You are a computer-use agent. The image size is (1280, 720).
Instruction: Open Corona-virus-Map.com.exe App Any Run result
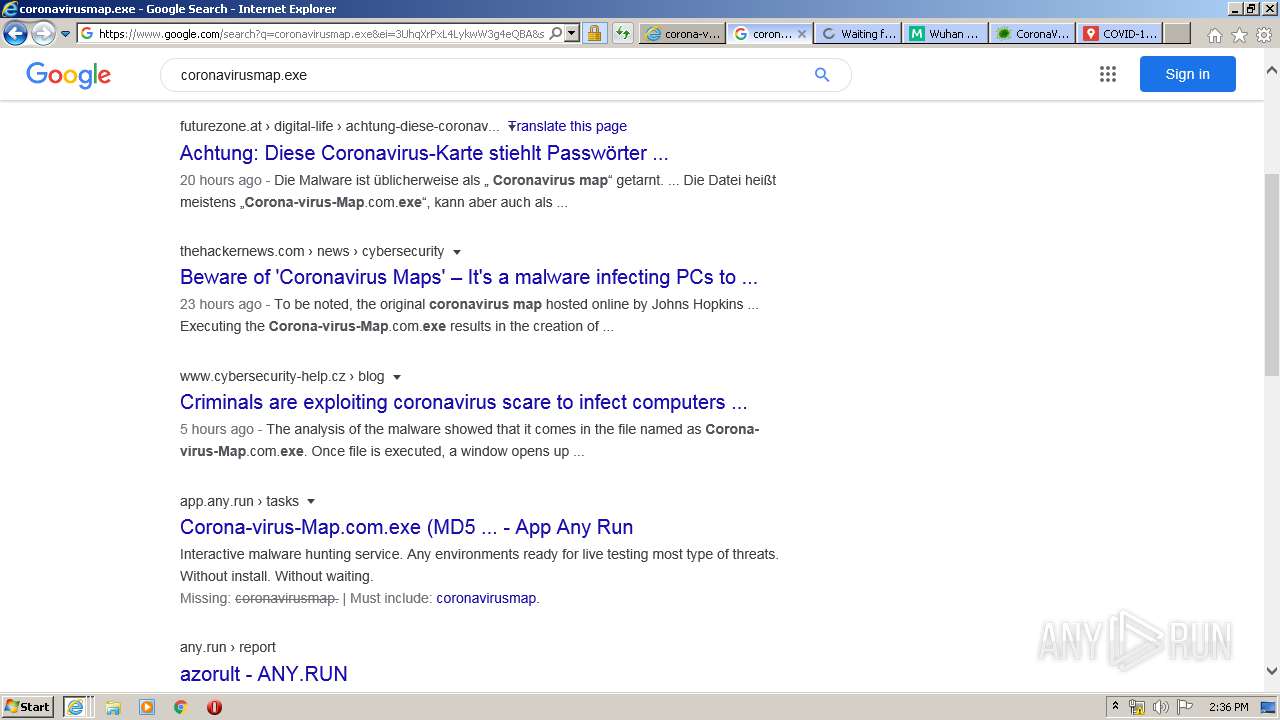coord(406,527)
